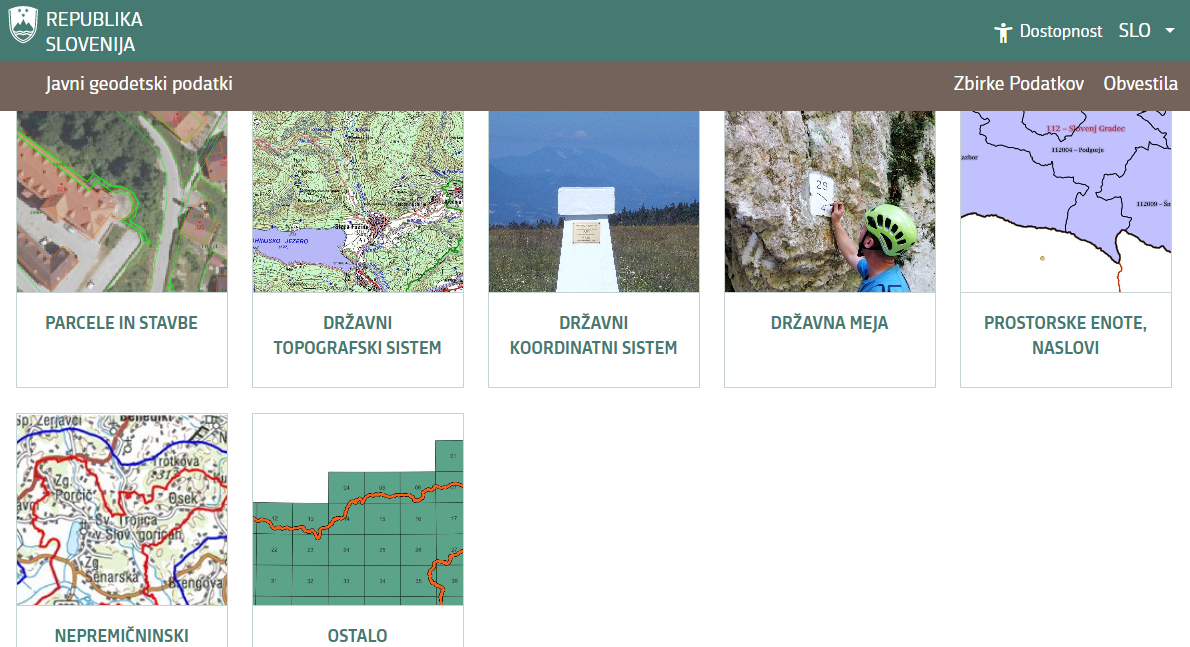Open Obvestila menu item
This screenshot has width=1190, height=647.
point(1140,84)
